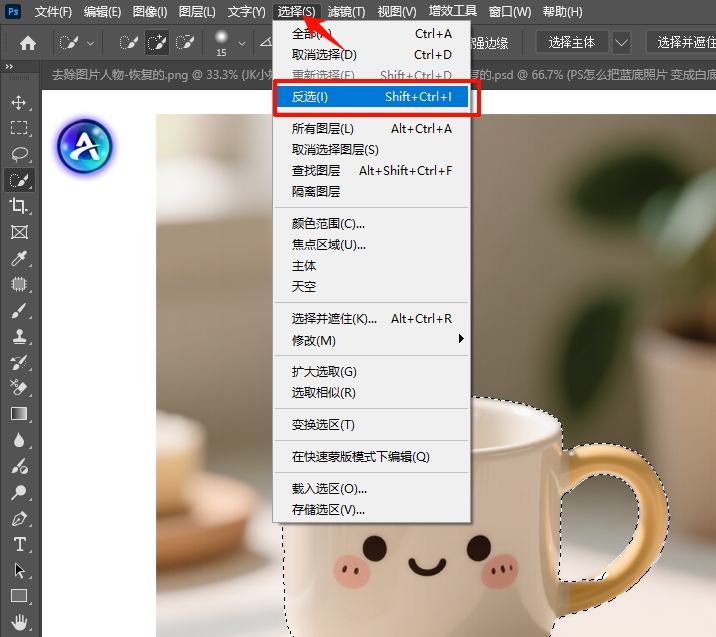Expand the Modify (修改) submenu
The height and width of the screenshot is (637, 716).
pos(372,340)
